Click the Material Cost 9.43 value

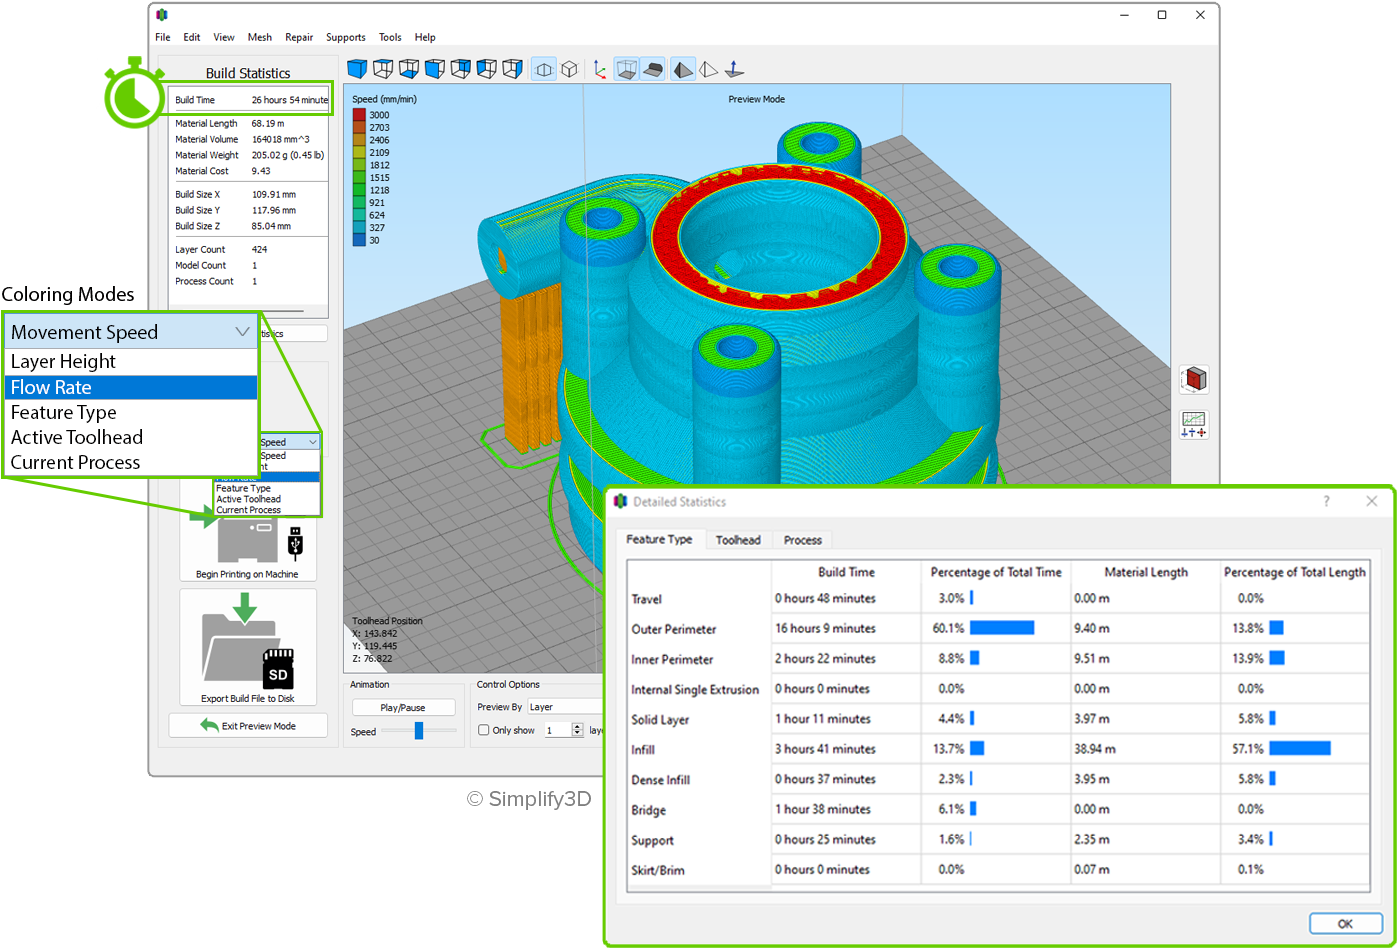[x=260, y=171]
